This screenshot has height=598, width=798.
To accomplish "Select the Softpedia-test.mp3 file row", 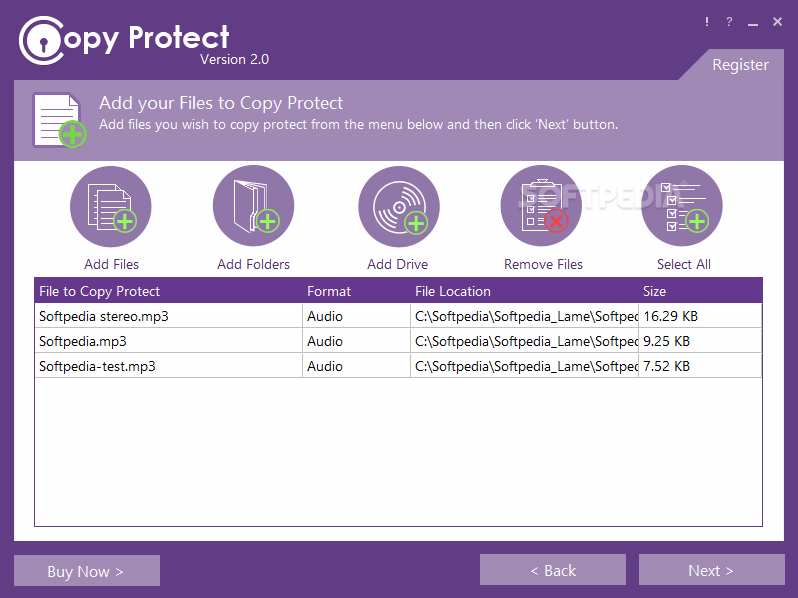I will 398,366.
